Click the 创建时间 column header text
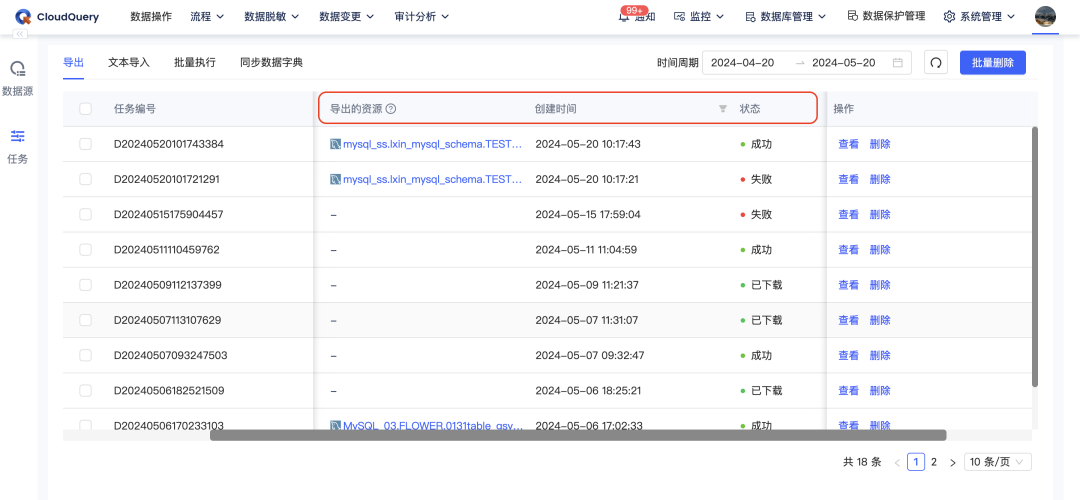The width and height of the screenshot is (1080, 500). tap(556, 109)
